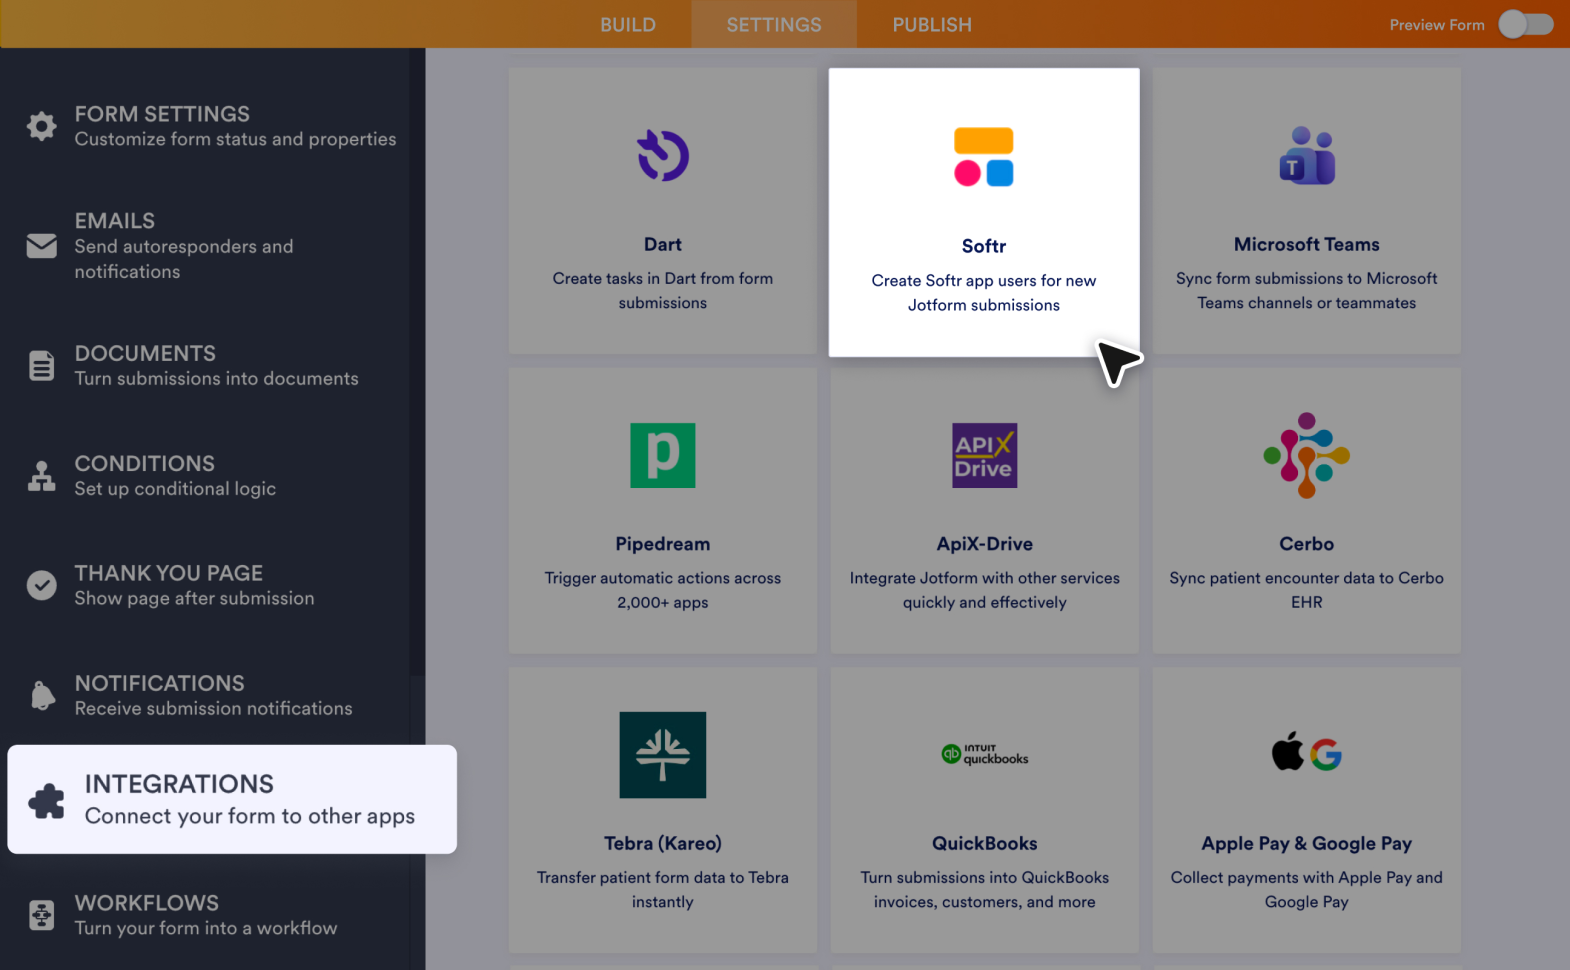Go to the PUBLISH tab

pyautogui.click(x=932, y=24)
